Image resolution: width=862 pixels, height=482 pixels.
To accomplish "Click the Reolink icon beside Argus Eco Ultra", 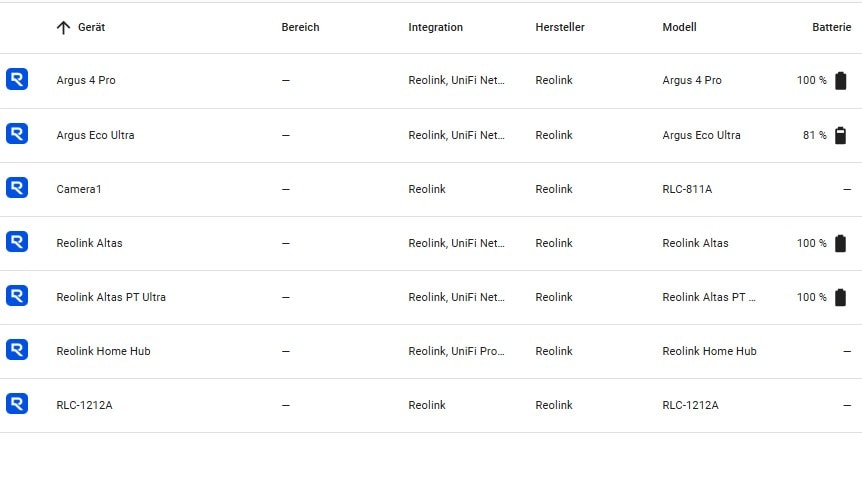I will pos(17,134).
